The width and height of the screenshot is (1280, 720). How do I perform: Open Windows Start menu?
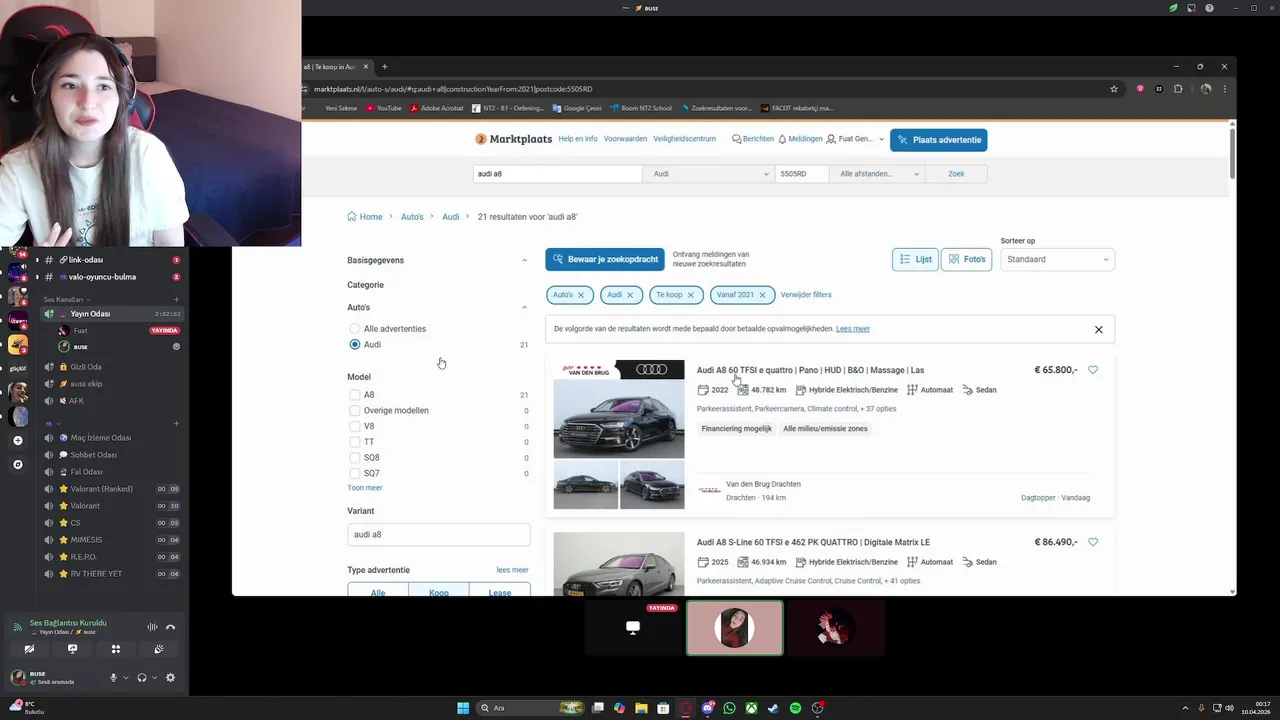pyautogui.click(x=463, y=708)
